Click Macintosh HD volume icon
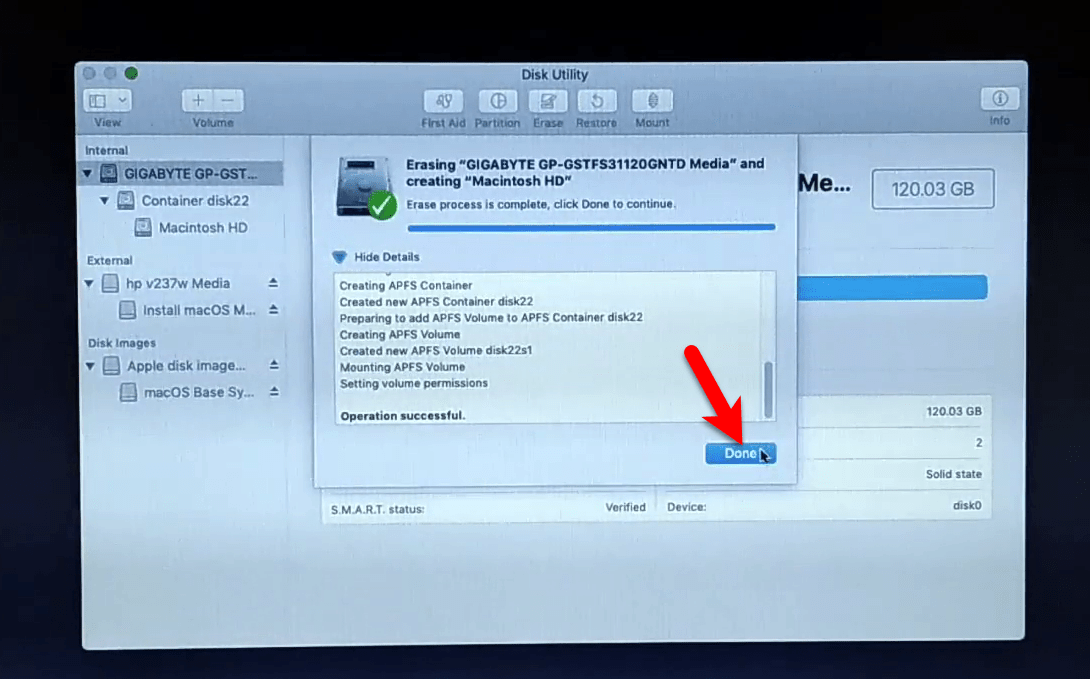 pyautogui.click(x=143, y=227)
